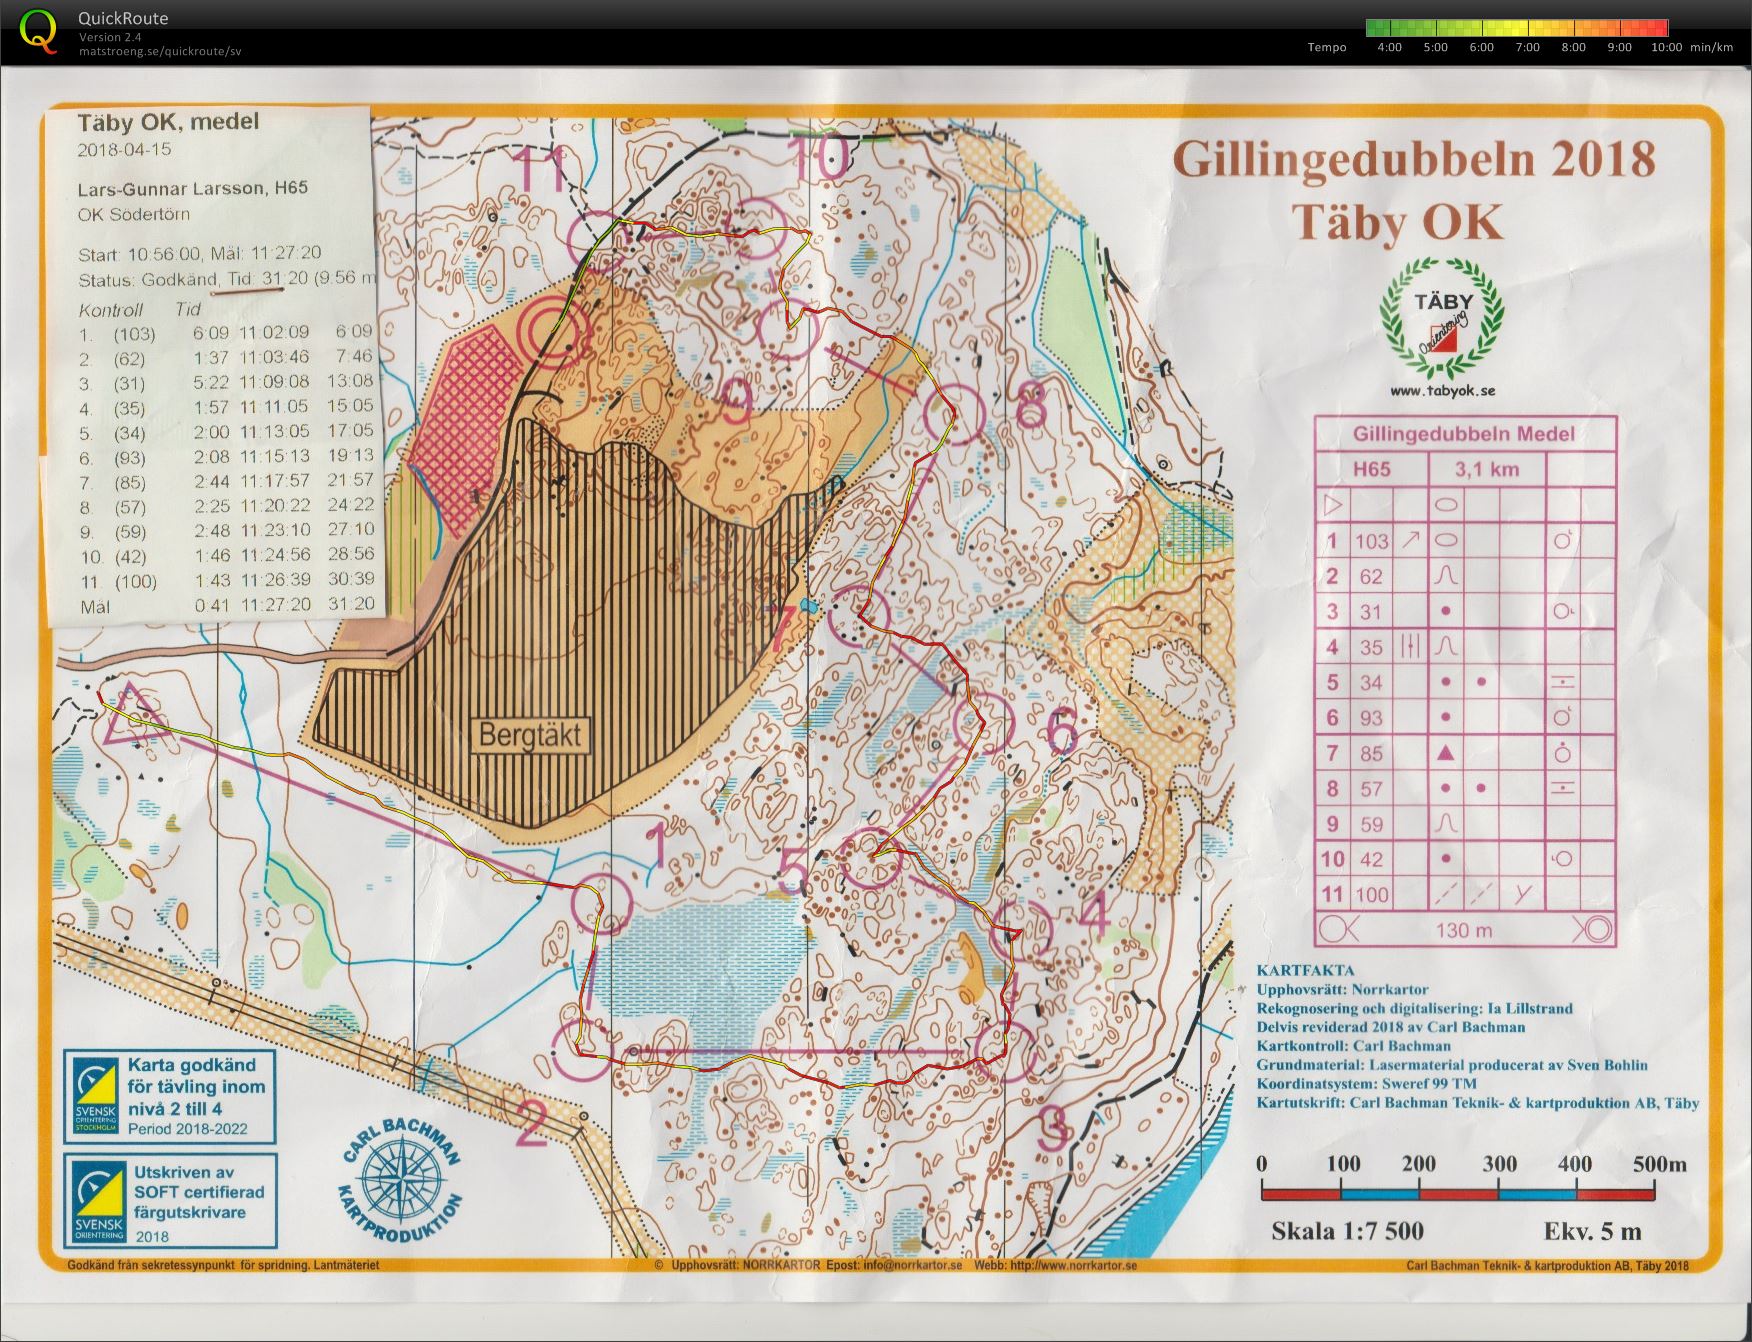This screenshot has width=1752, height=1342.
Task: Click the 'Utskriven av SOFT certifierad' badge
Action: click(x=172, y=1201)
